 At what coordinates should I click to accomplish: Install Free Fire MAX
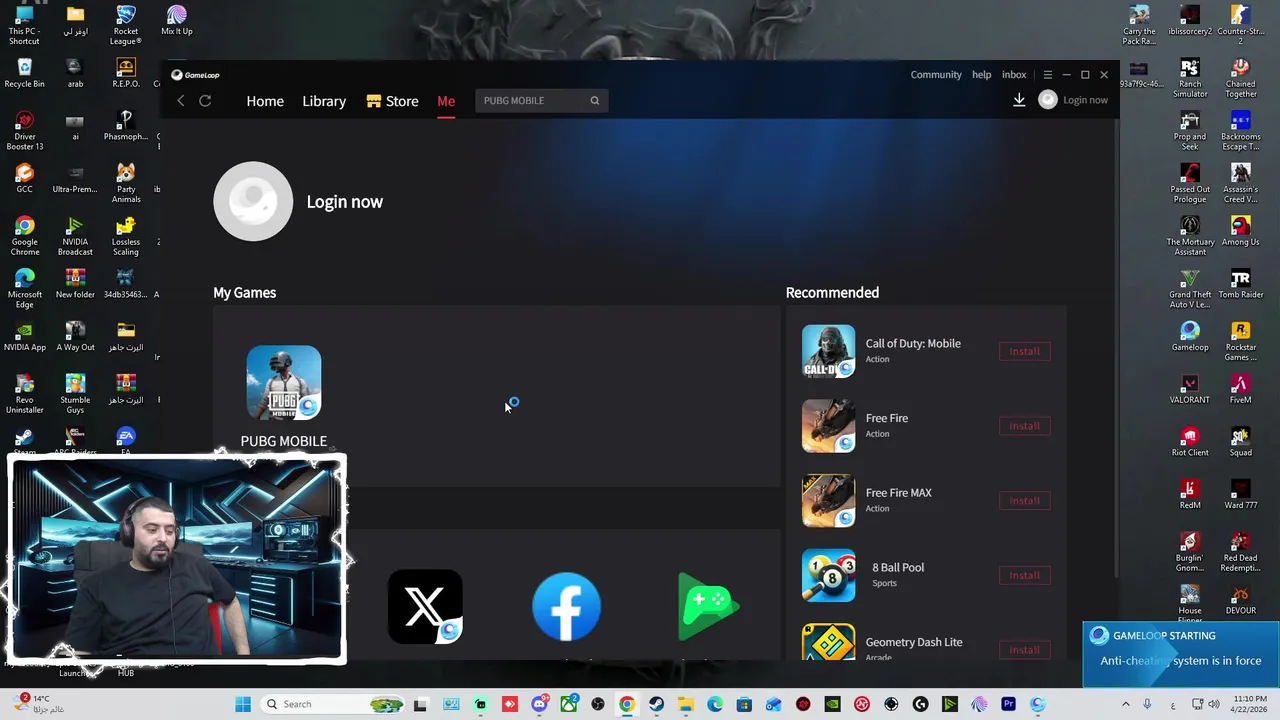coord(1024,501)
